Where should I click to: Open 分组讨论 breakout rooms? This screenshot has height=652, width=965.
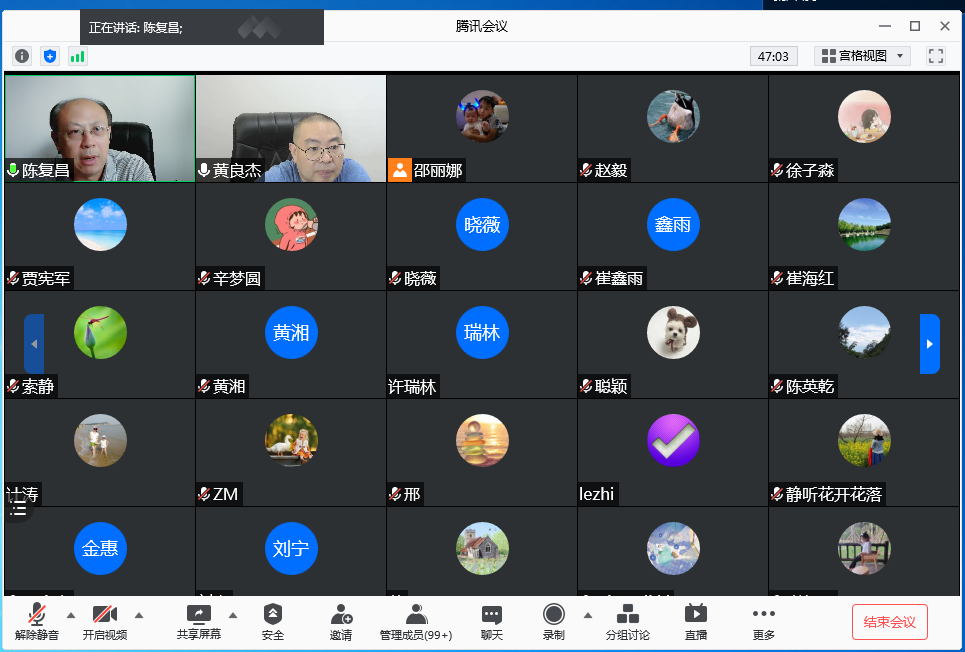[627, 621]
